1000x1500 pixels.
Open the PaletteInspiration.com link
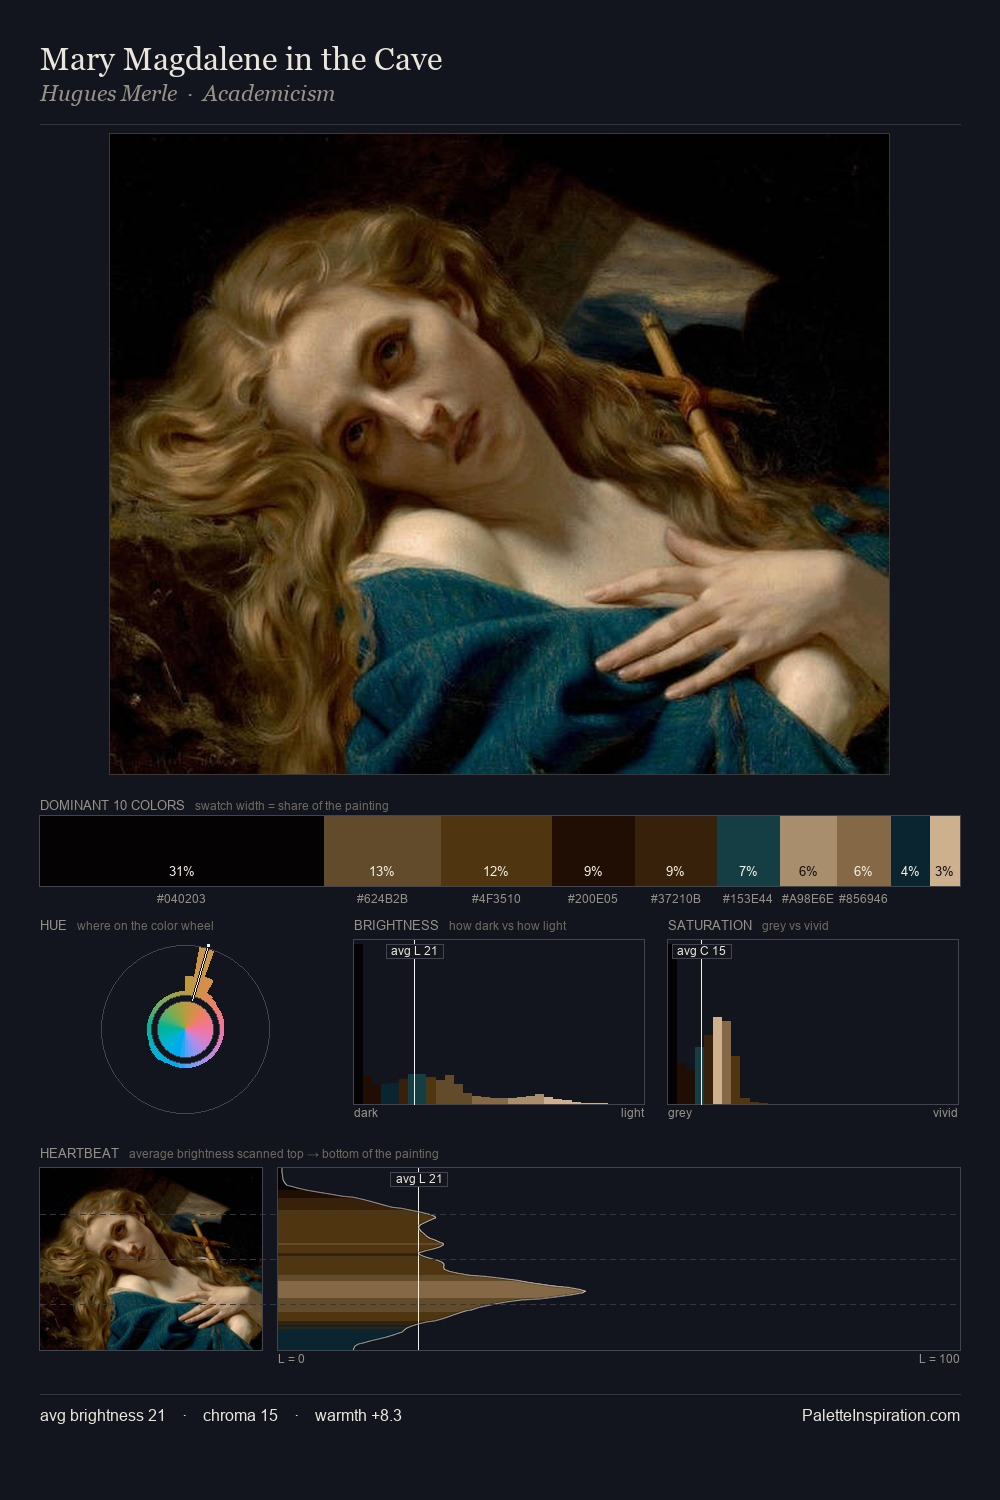pos(881,1416)
